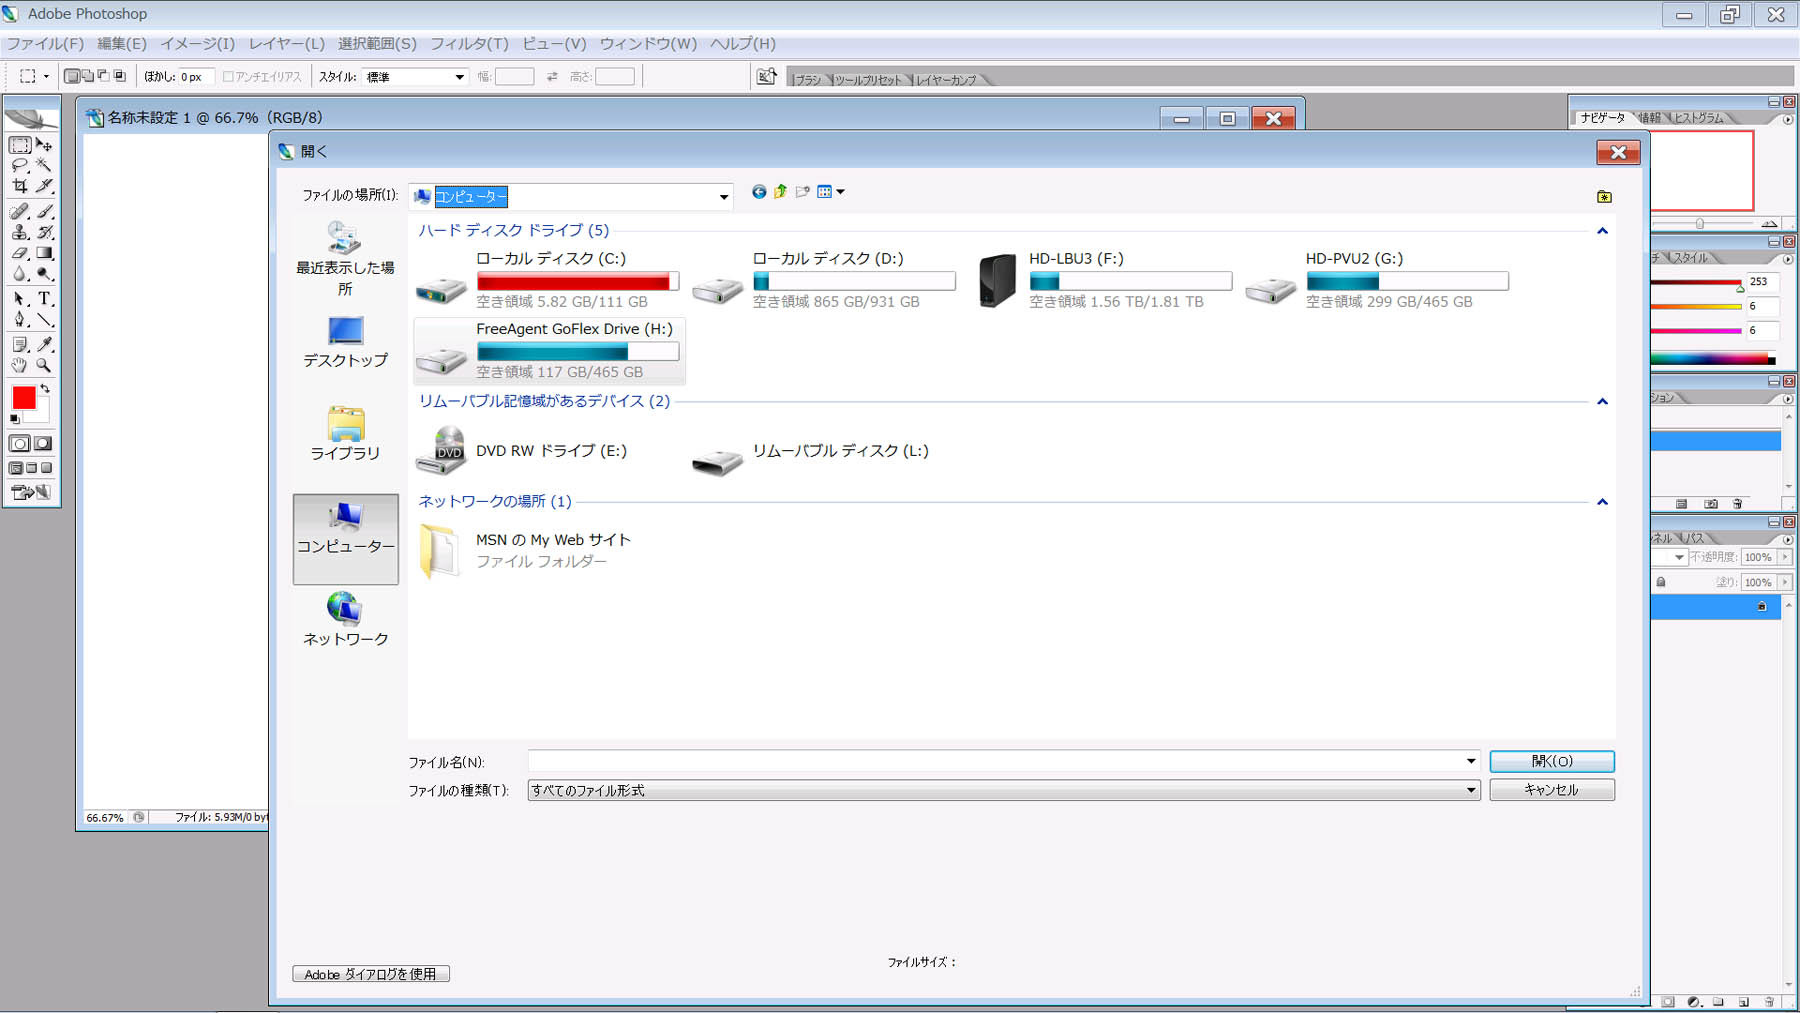Click the キャンセル button
The width and height of the screenshot is (1800, 1013).
coord(1552,790)
